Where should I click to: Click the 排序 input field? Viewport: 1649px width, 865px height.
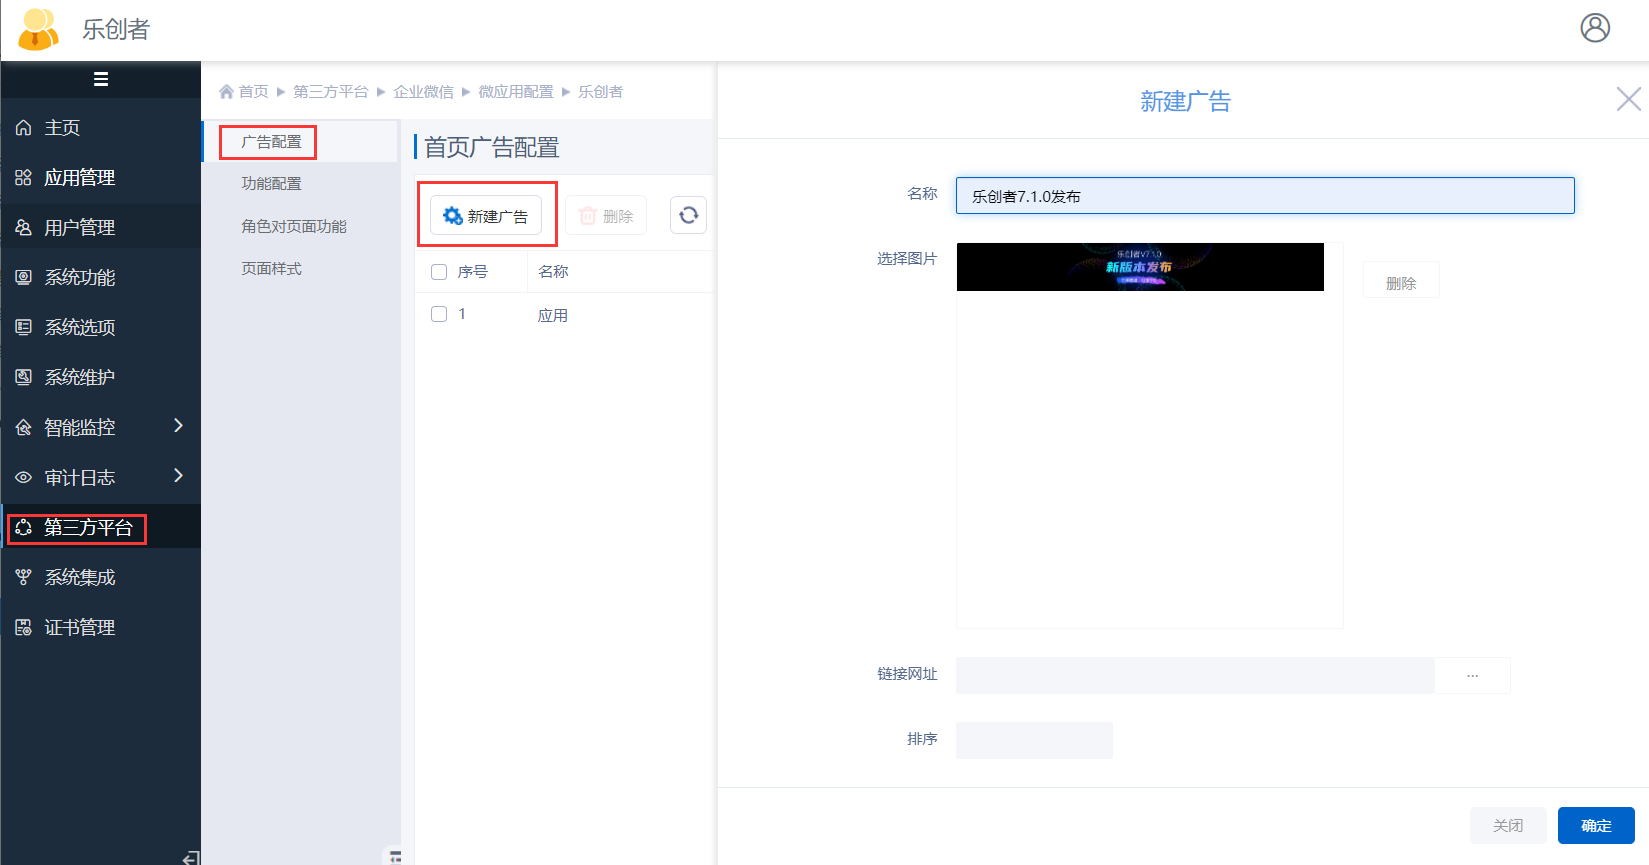pyautogui.click(x=1033, y=740)
